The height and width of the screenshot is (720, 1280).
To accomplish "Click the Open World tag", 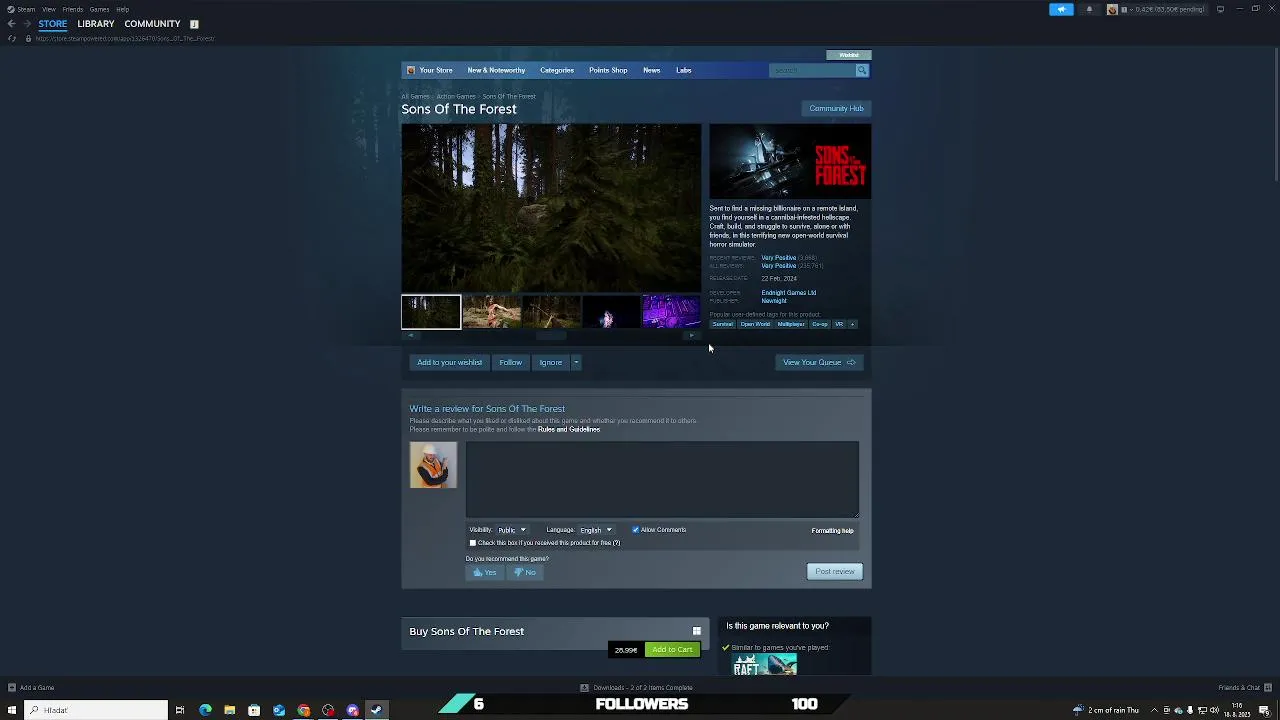I will coord(755,324).
